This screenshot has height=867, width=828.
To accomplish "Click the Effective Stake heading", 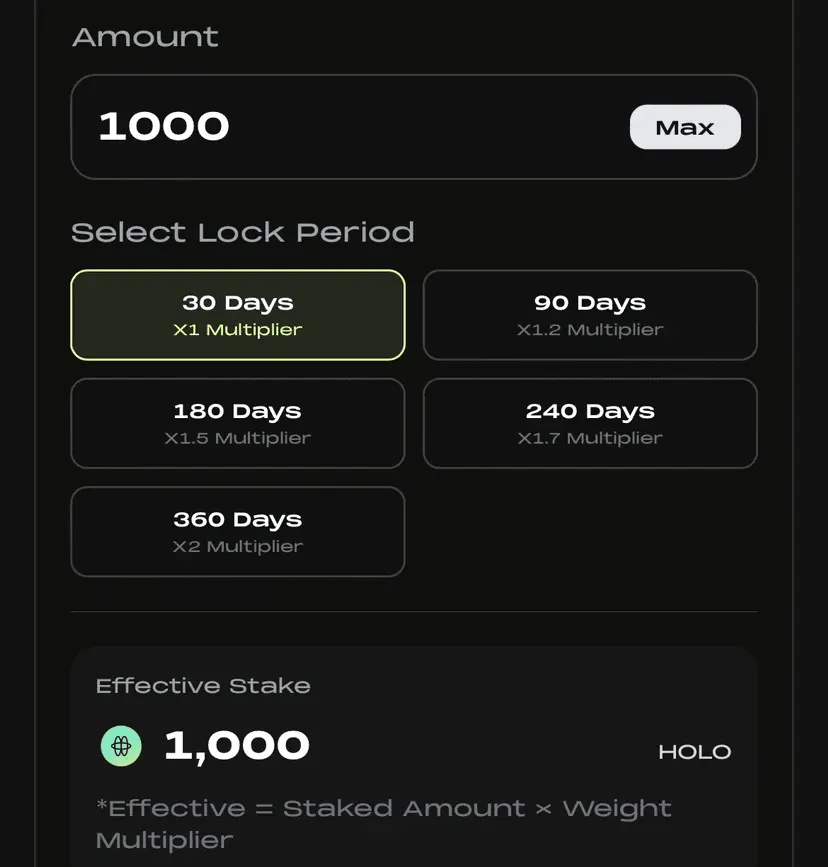I will click(203, 686).
